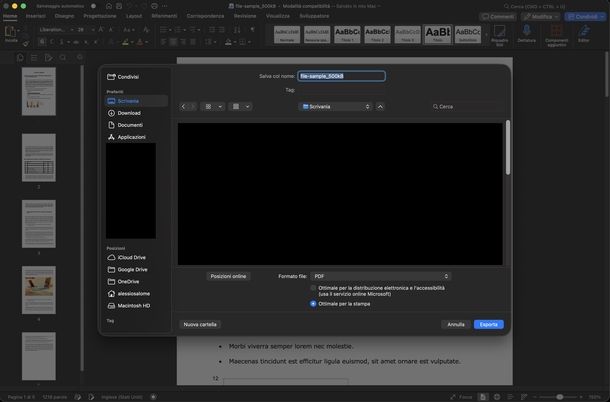Click the Salva col nome field

342,76
